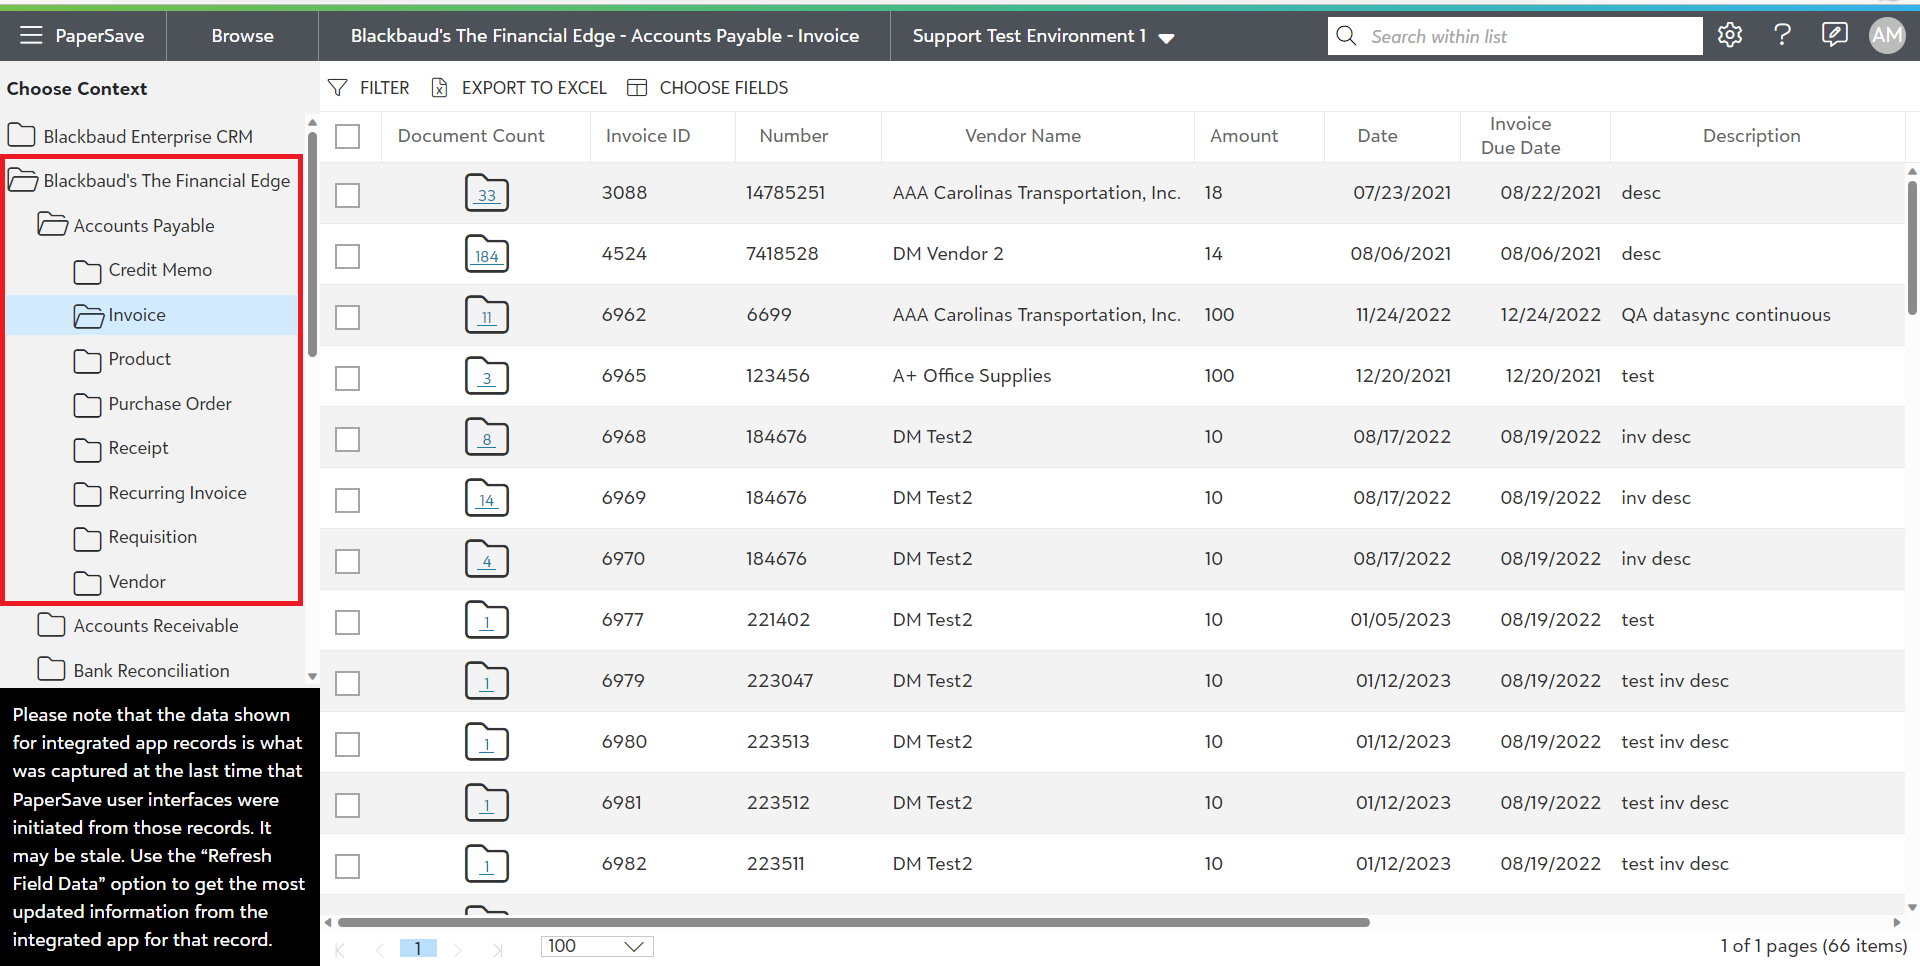Image resolution: width=1920 pixels, height=966 pixels.
Task: Select Purchase Order in context tree
Action: click(x=169, y=404)
